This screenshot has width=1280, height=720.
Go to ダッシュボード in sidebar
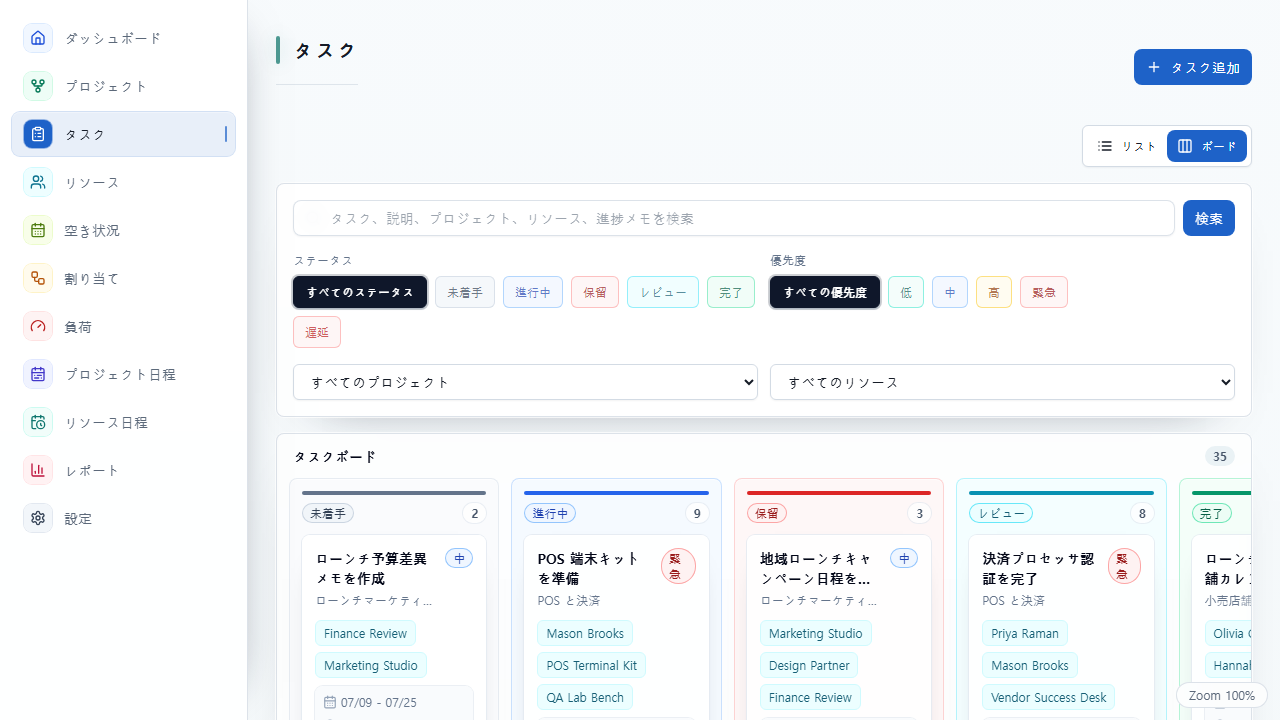[123, 38]
